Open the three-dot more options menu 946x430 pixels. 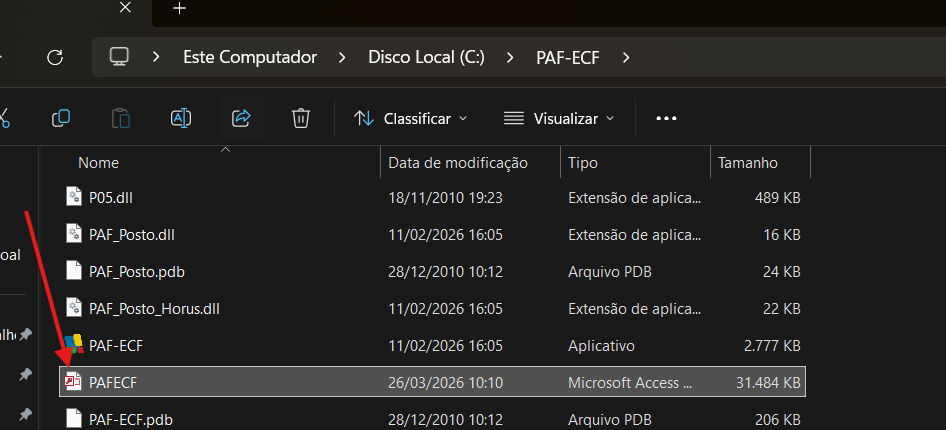(666, 118)
